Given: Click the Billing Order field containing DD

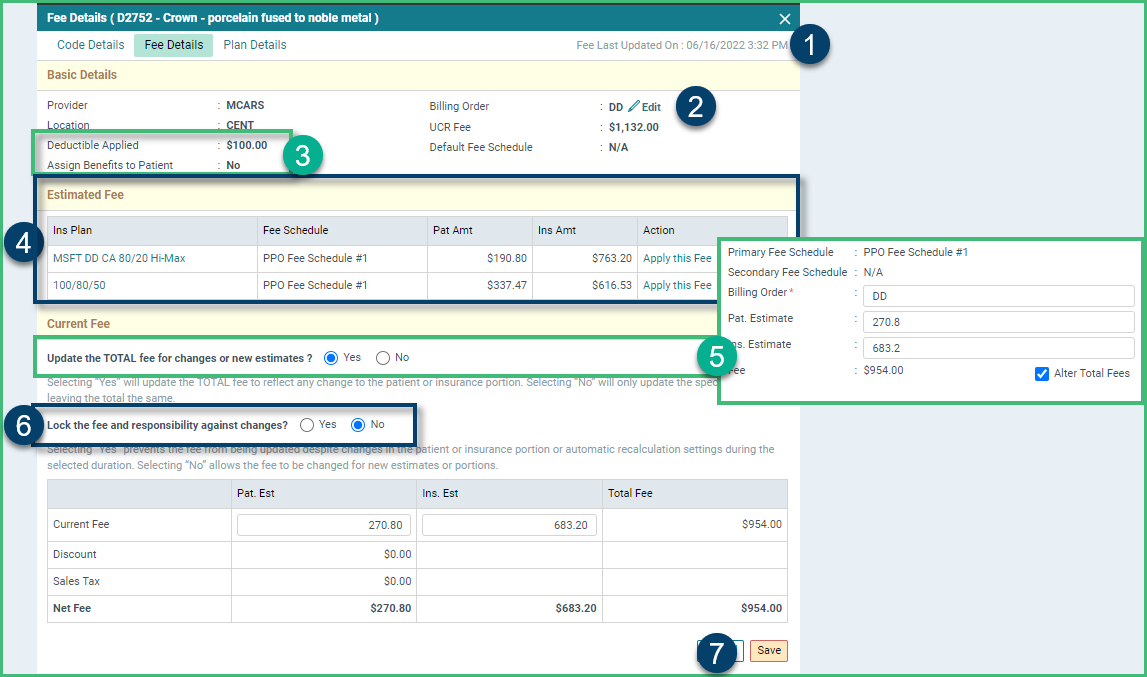Looking at the screenshot, I should click(x=999, y=296).
